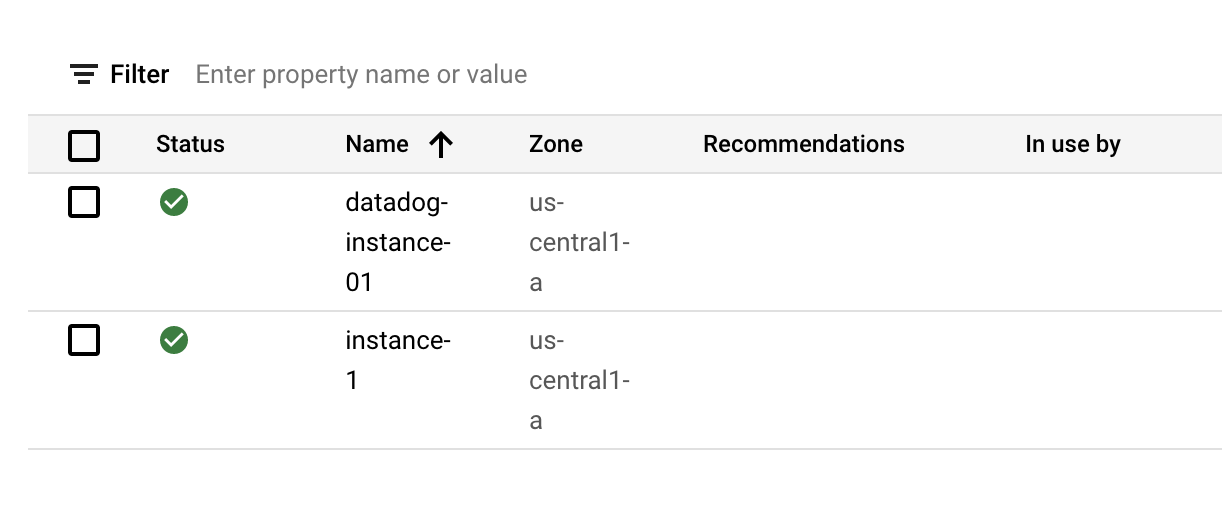This screenshot has width=1222, height=528.
Task: Click the Filter list icon
Action: (84, 74)
